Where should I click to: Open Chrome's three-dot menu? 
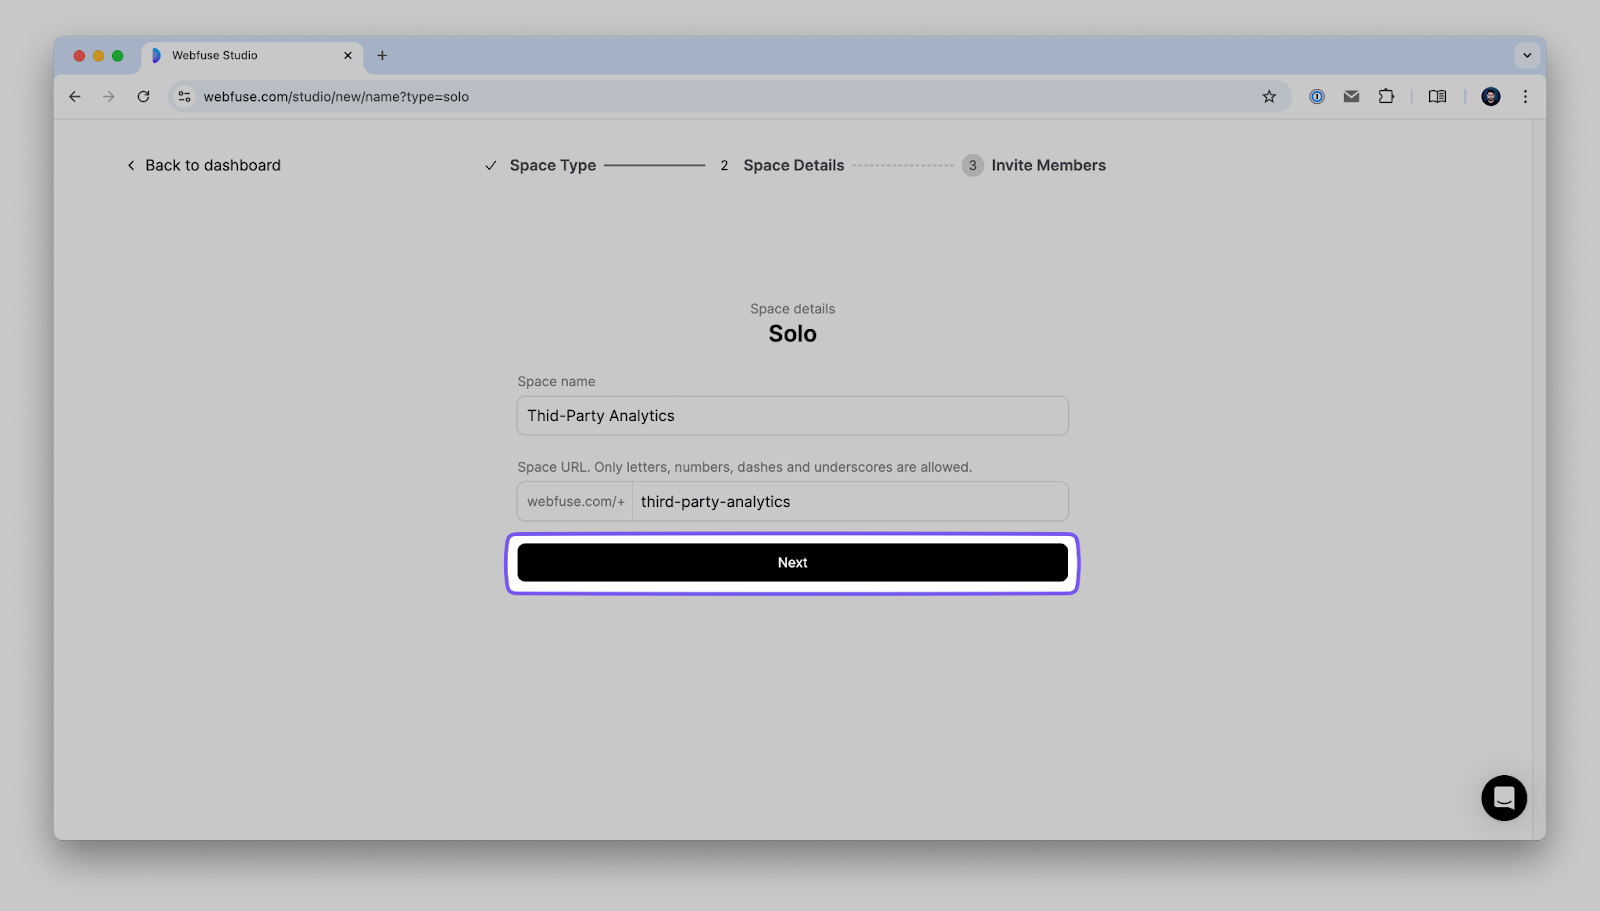pyautogui.click(x=1525, y=96)
